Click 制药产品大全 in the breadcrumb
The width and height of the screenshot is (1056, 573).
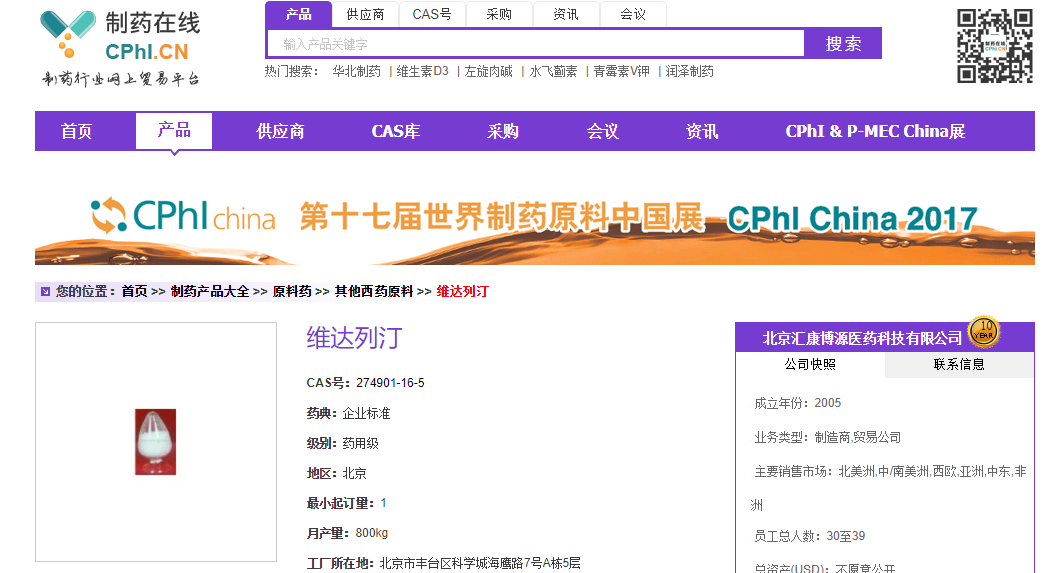(x=209, y=292)
